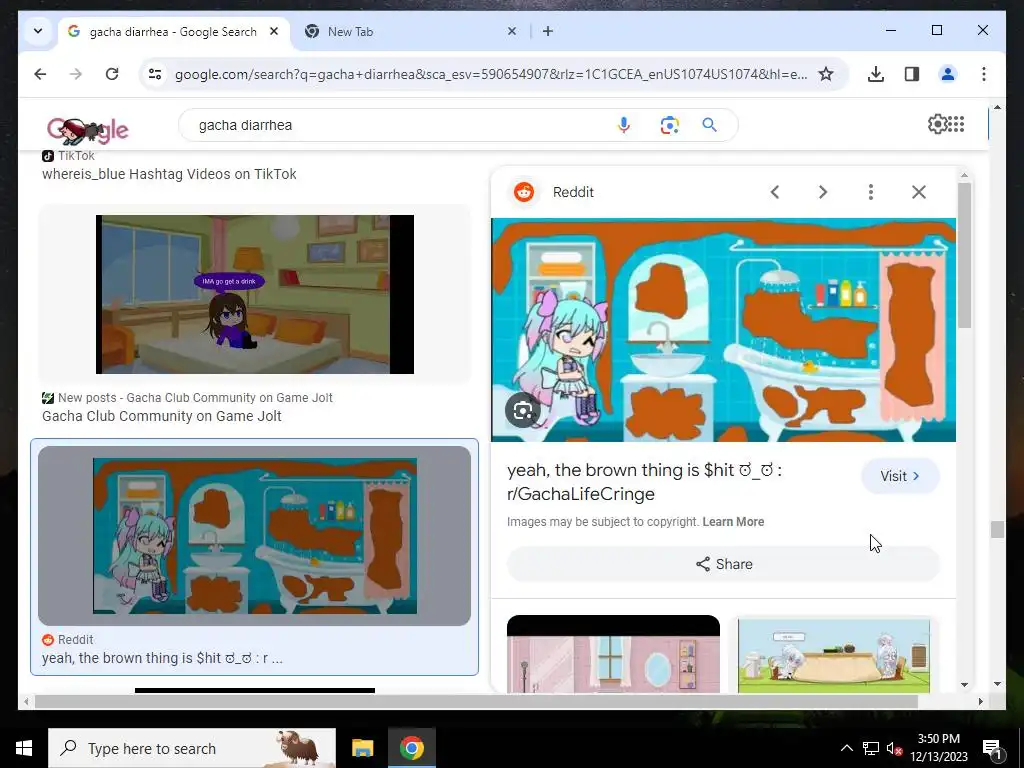Select the bedroom scene thumbnail
1024x768 pixels.
point(255,295)
